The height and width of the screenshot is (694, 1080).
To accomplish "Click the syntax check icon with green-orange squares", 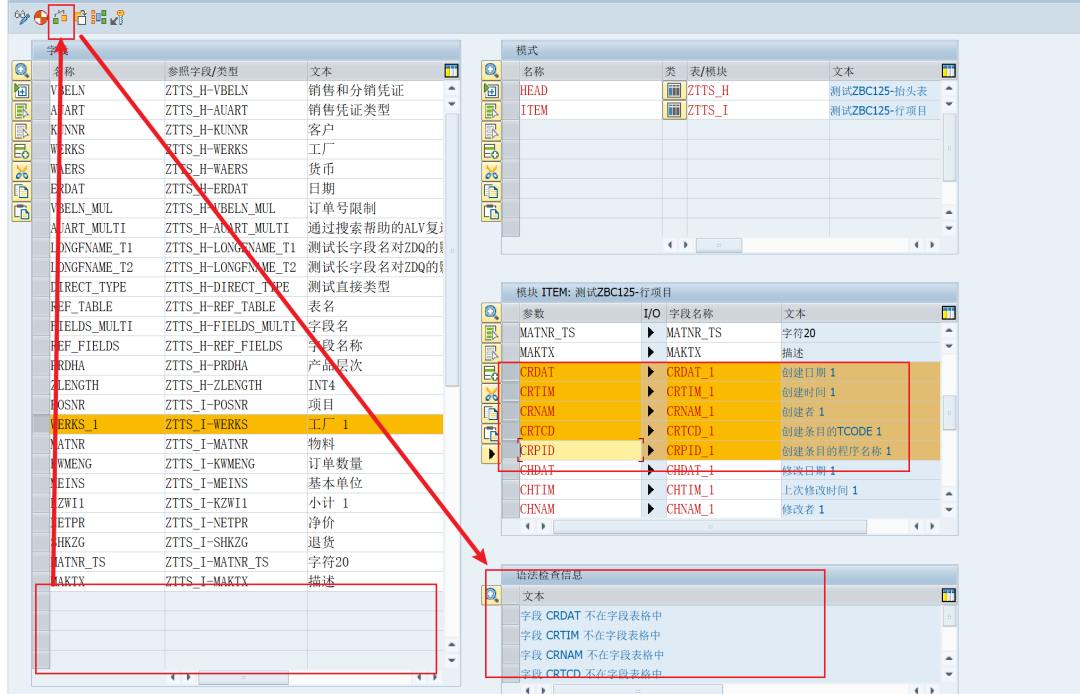I will 61,17.
